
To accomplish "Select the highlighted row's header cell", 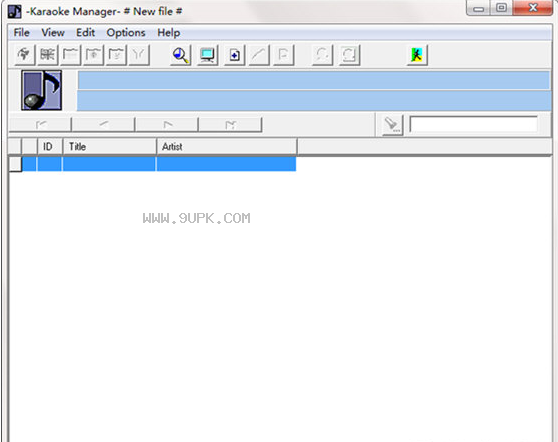I will [x=15, y=164].
